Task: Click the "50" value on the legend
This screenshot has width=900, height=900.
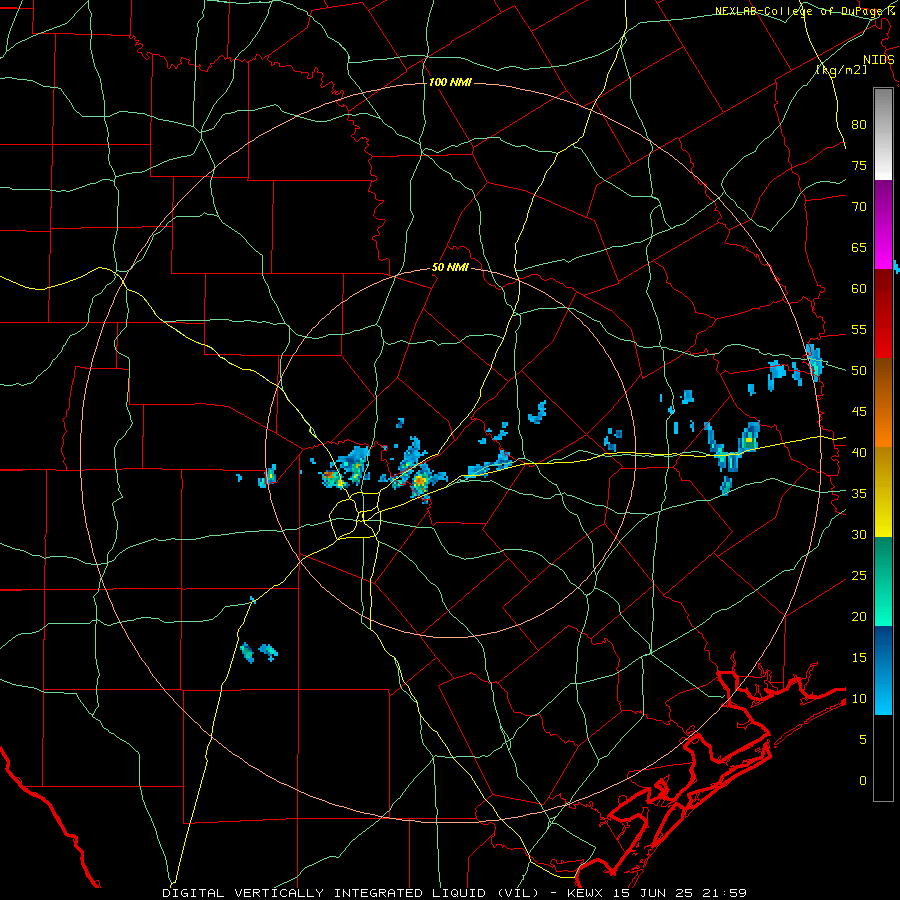Action: (859, 371)
